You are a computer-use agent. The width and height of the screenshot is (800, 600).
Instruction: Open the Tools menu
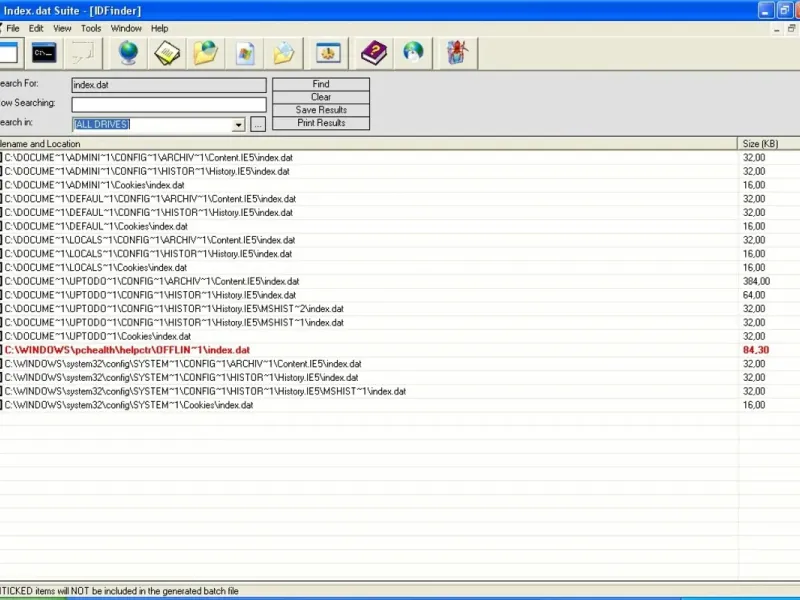(91, 29)
